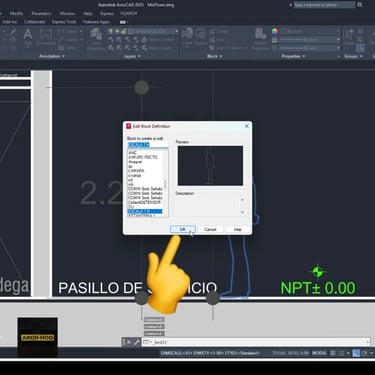Screen dimensions: 375x375
Task: Toggle the highlighted ortho status bar button
Action: (x=356, y=353)
